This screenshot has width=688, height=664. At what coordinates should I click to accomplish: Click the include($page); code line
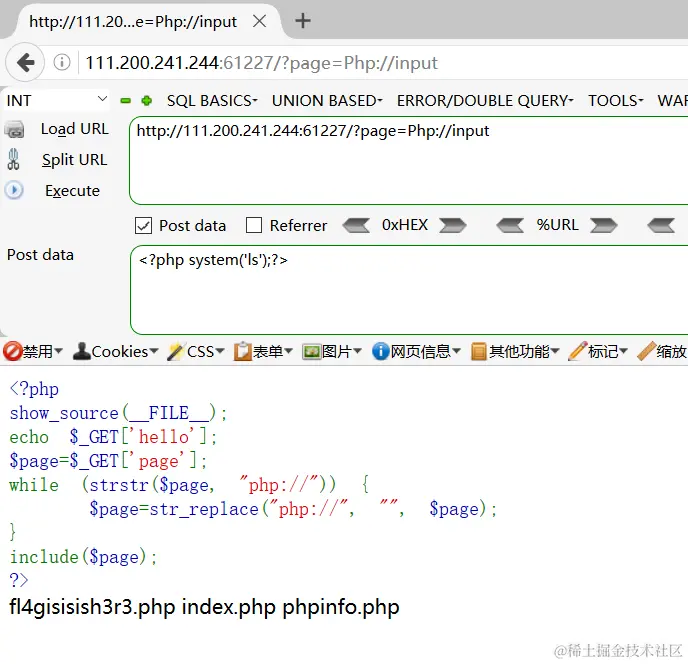(83, 557)
